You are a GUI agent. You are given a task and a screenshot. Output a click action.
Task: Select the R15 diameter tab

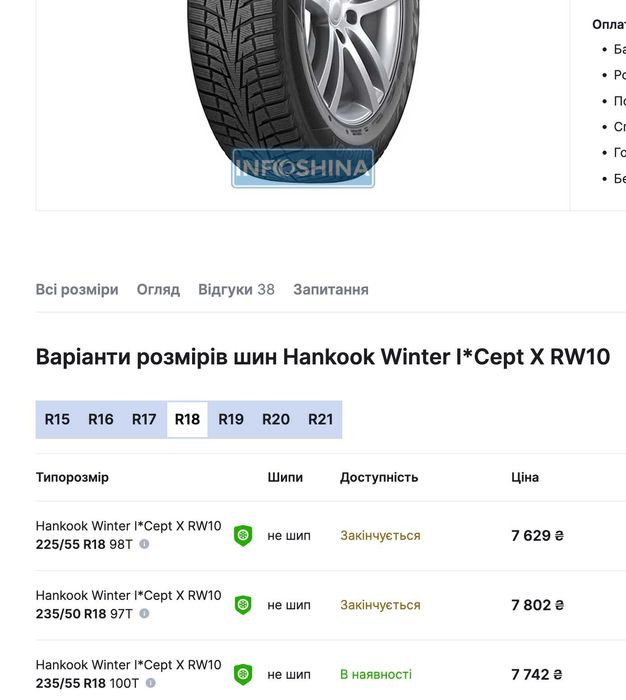click(x=57, y=420)
